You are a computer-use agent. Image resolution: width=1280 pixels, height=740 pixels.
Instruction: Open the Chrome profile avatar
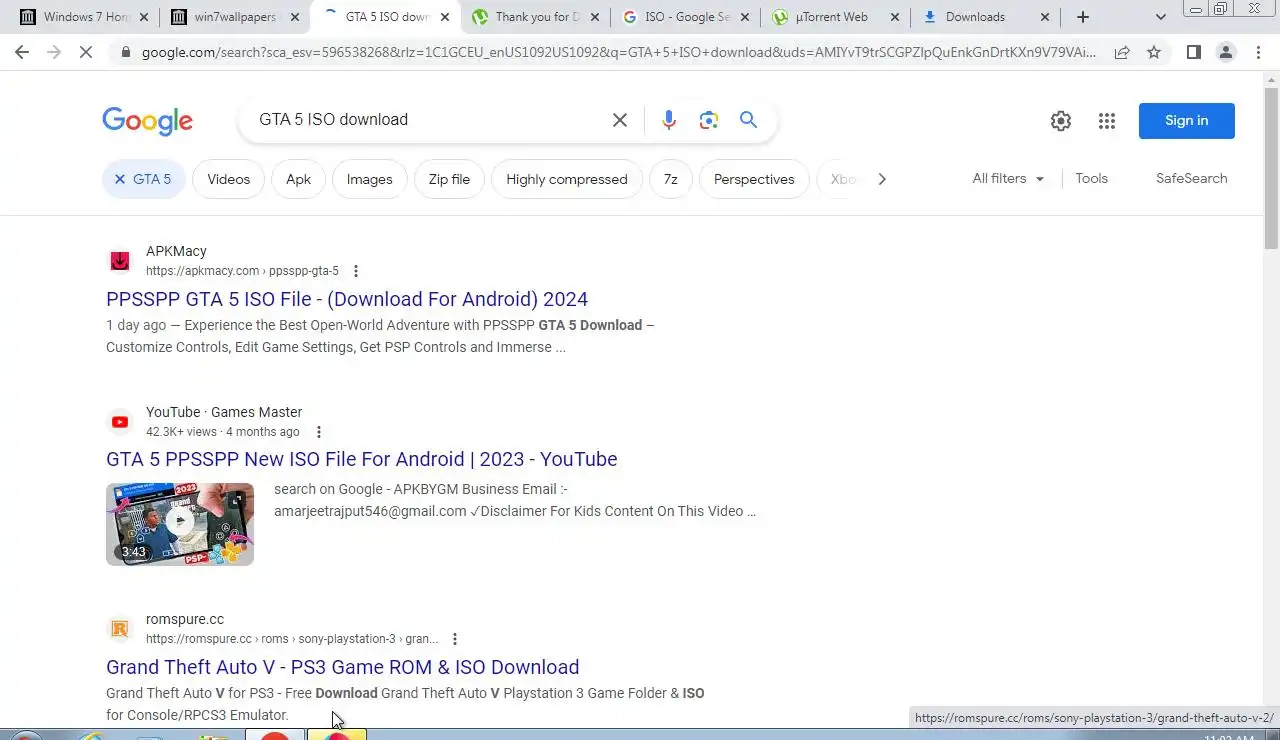click(x=1225, y=52)
